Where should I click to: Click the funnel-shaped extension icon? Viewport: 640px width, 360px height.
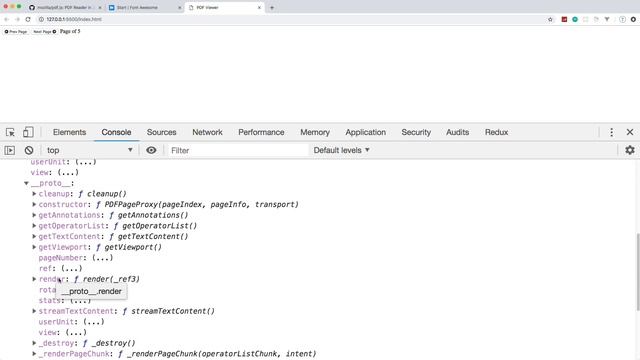click(x=607, y=19)
